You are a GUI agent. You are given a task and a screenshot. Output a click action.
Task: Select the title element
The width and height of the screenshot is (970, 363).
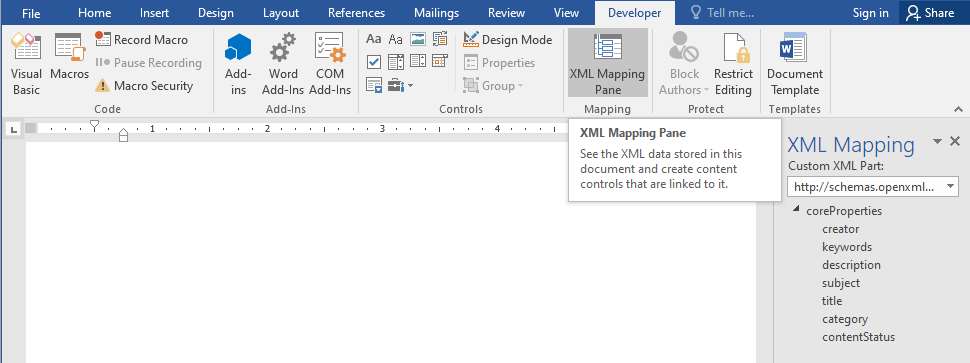coord(832,301)
